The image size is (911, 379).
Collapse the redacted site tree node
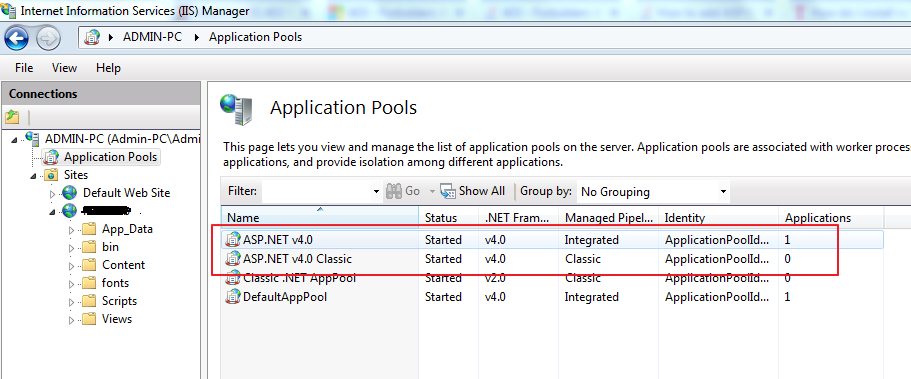click(x=52, y=212)
